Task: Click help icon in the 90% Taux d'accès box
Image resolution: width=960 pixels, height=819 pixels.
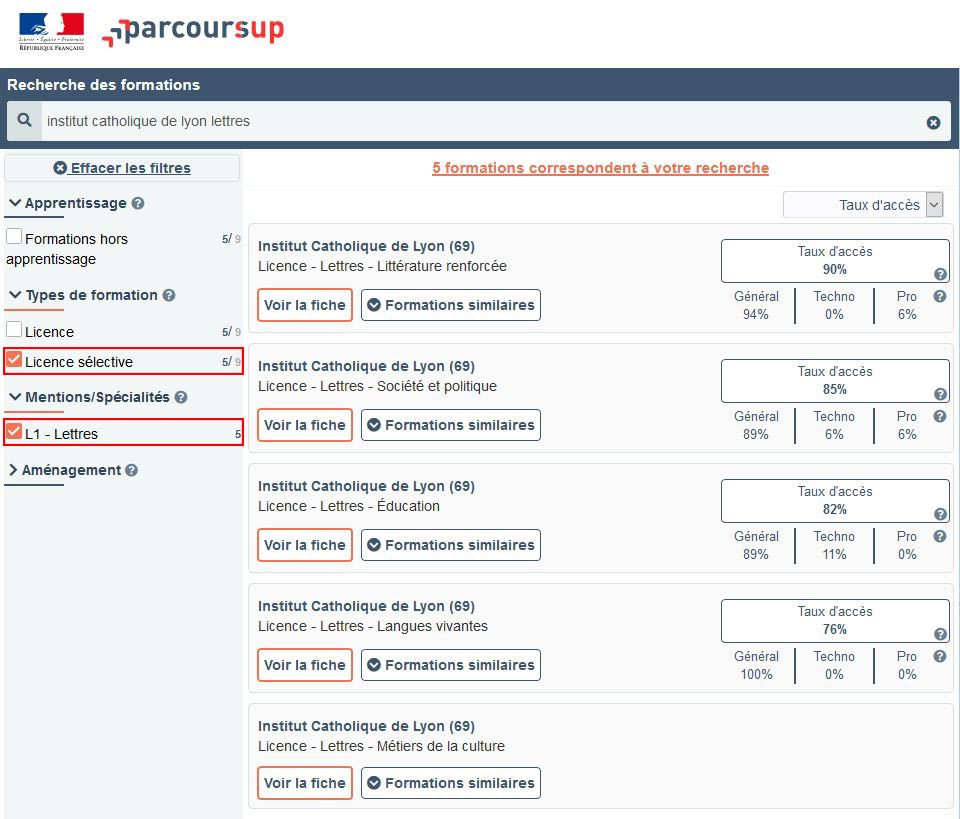Action: (x=940, y=274)
